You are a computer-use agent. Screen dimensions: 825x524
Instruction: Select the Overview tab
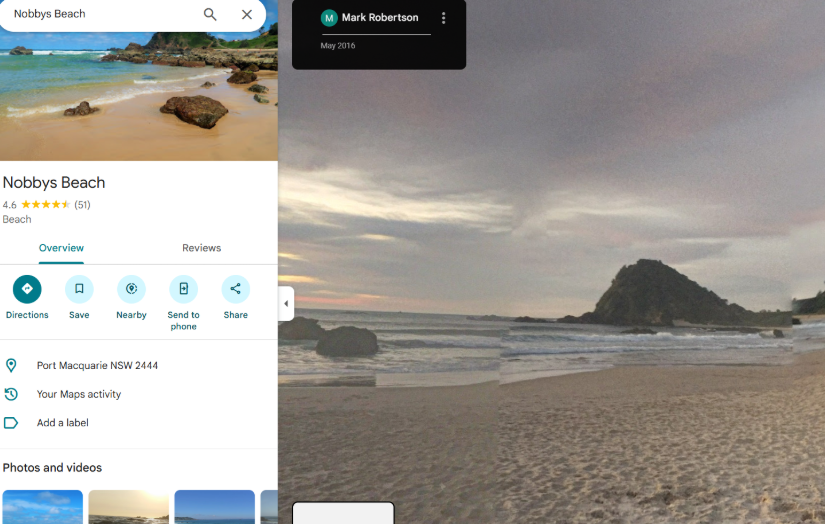click(61, 248)
